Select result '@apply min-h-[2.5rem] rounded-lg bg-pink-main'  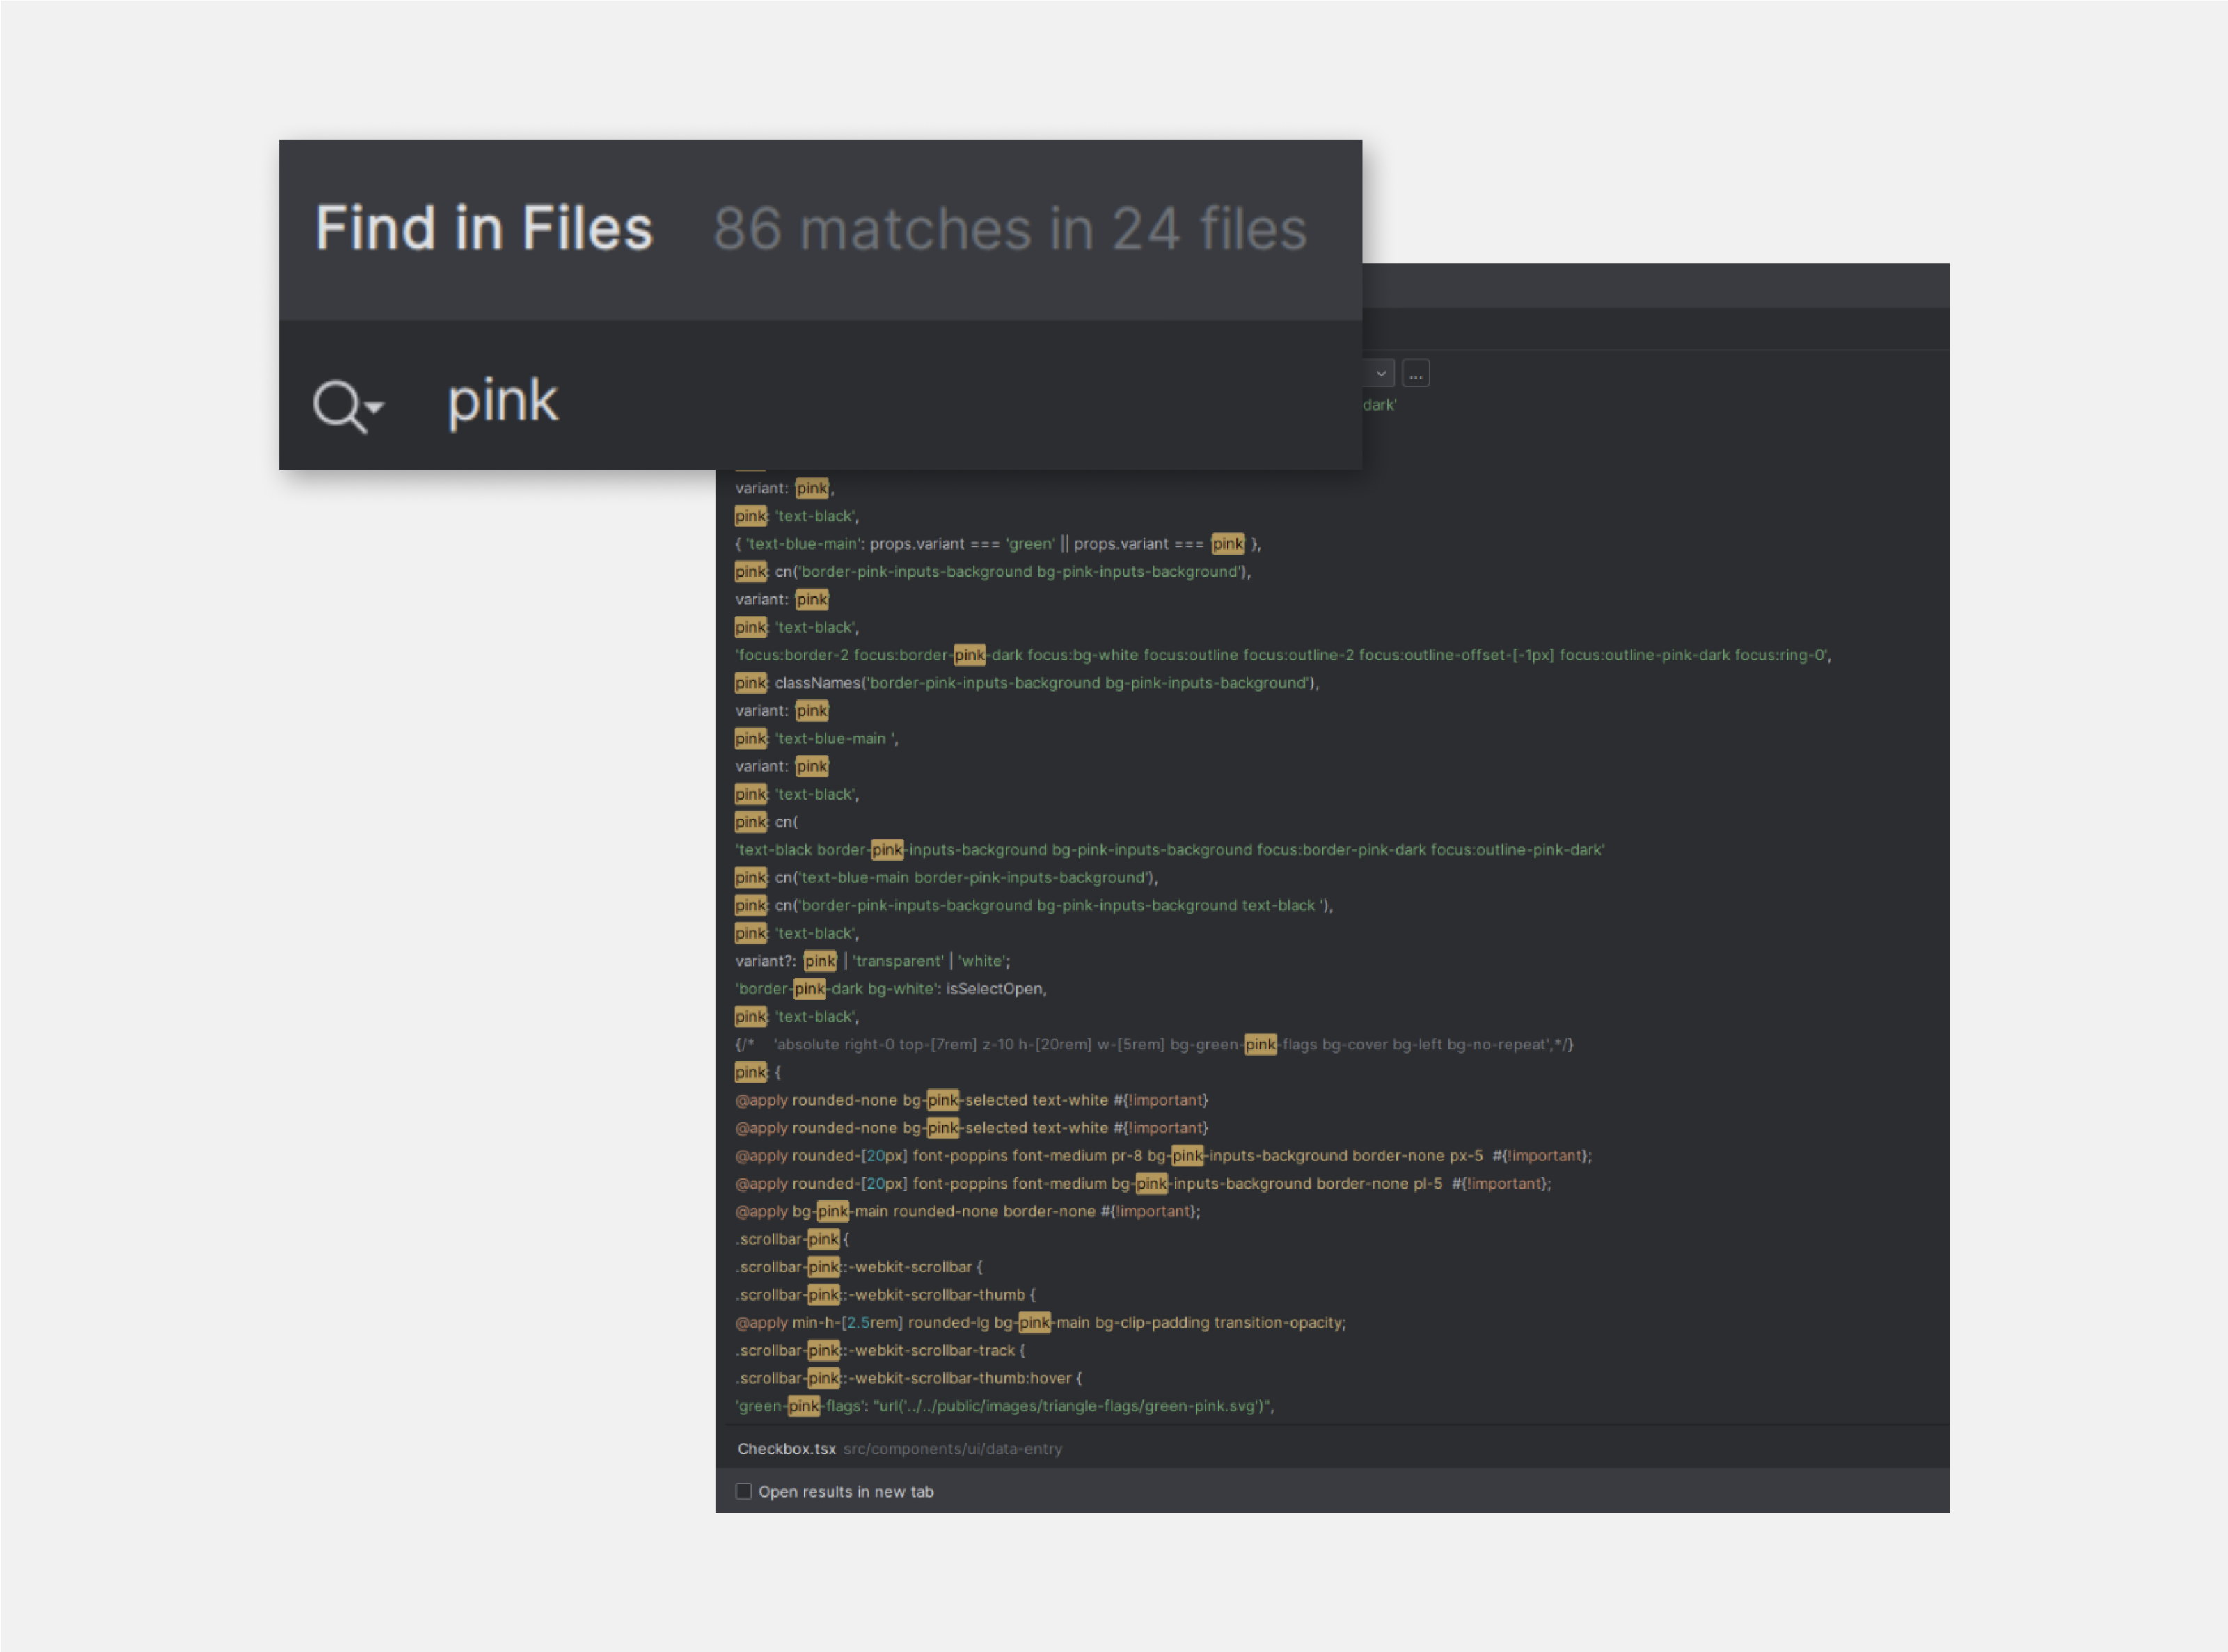click(x=1040, y=1323)
